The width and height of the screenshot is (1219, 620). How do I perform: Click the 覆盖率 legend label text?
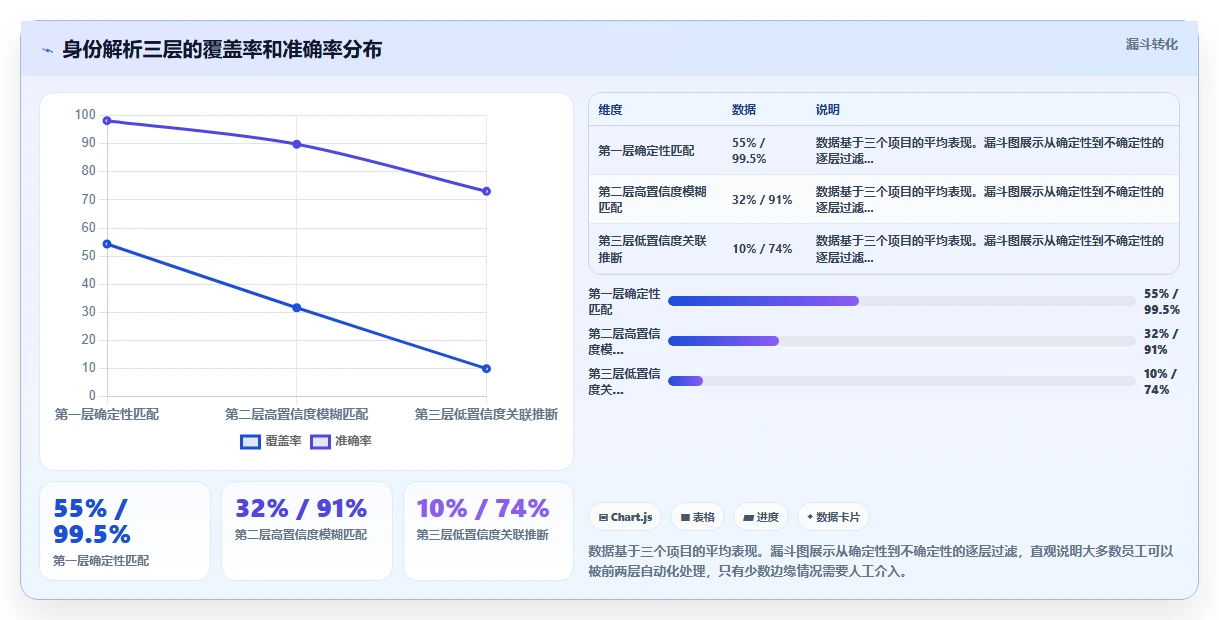(283, 441)
